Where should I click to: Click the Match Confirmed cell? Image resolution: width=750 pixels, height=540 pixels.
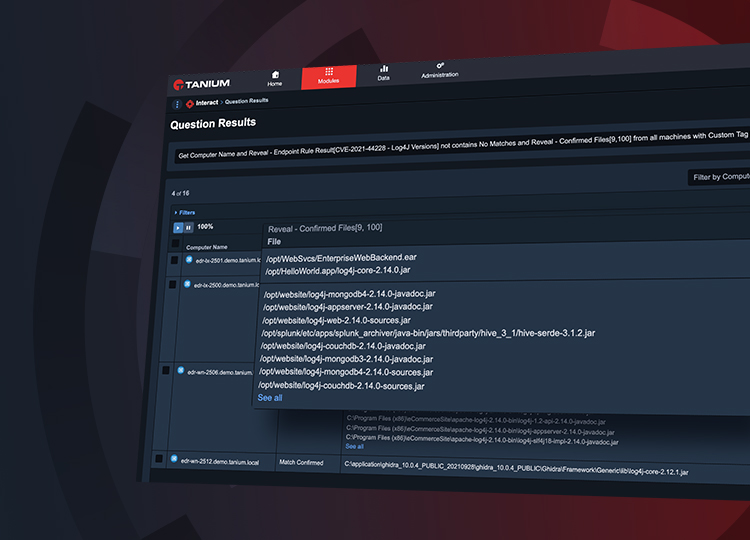coord(301,463)
